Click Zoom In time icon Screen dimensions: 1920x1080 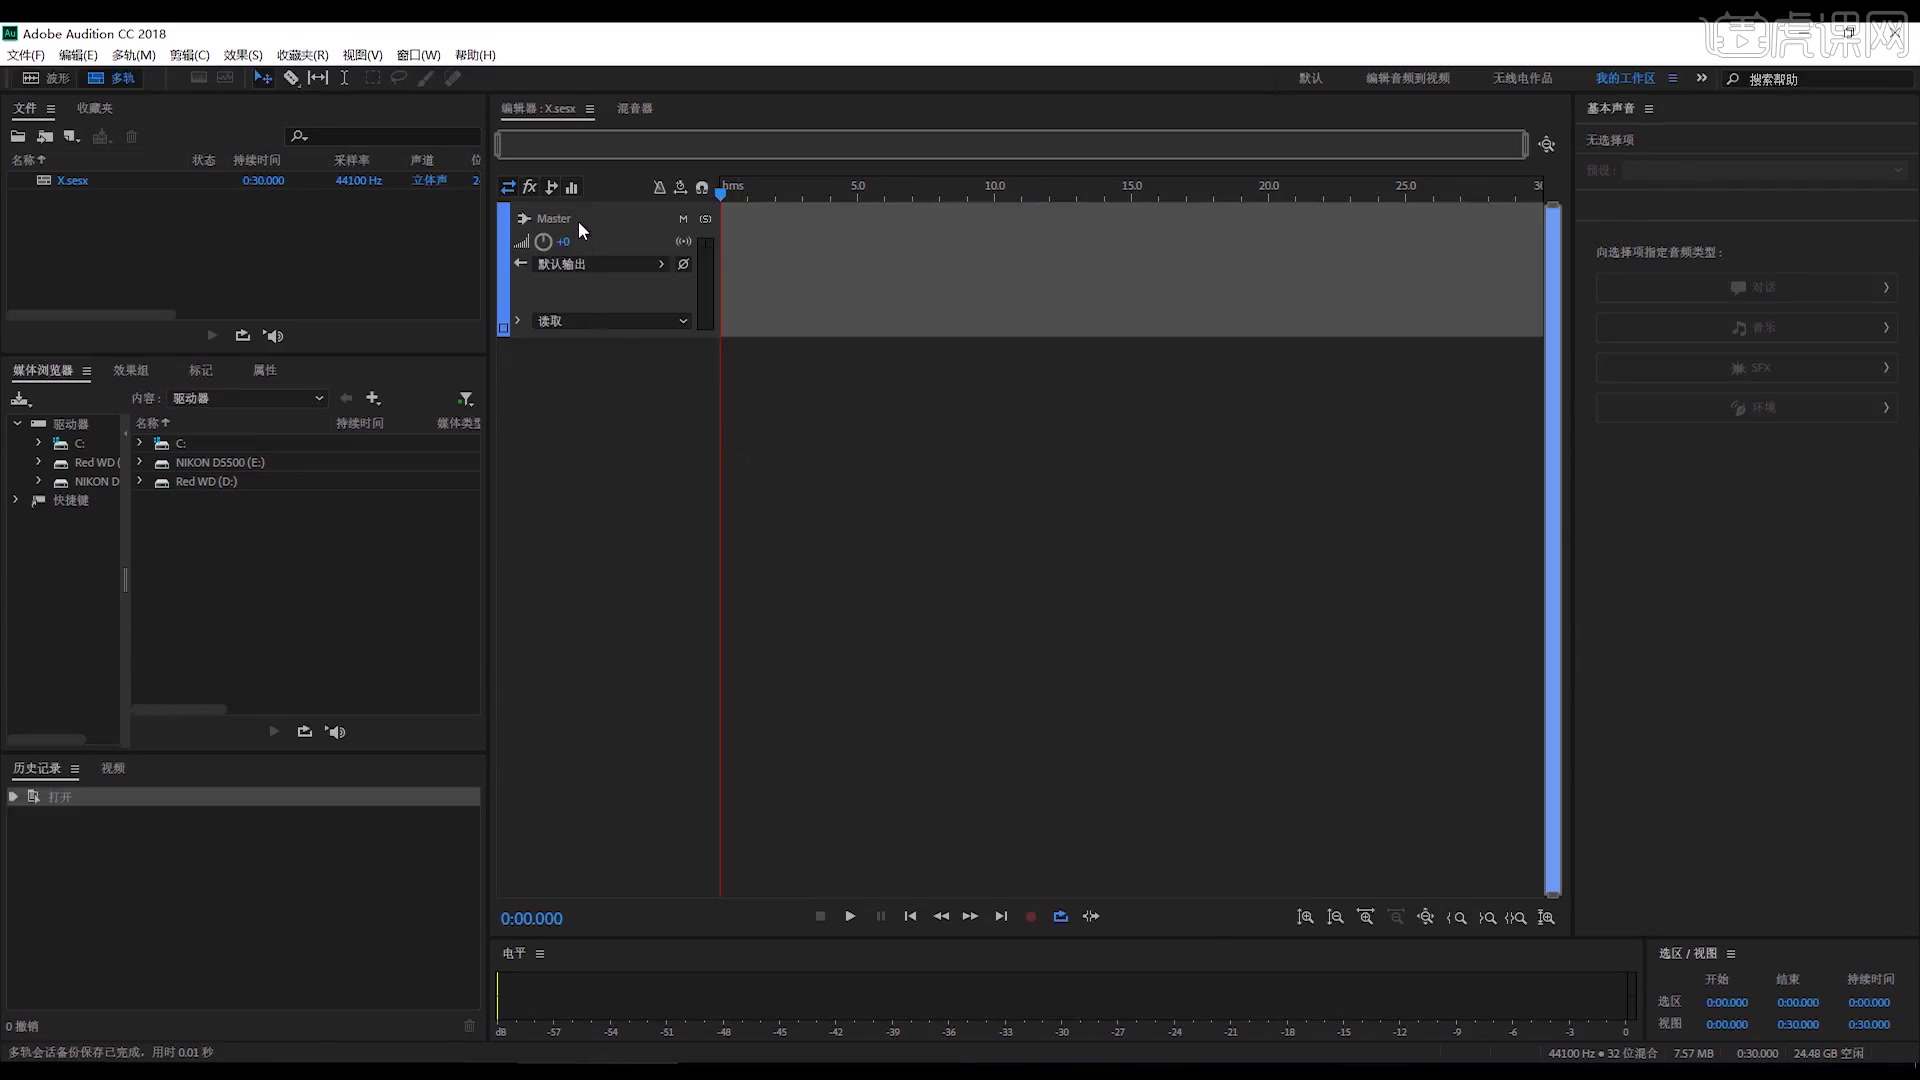(x=1365, y=917)
